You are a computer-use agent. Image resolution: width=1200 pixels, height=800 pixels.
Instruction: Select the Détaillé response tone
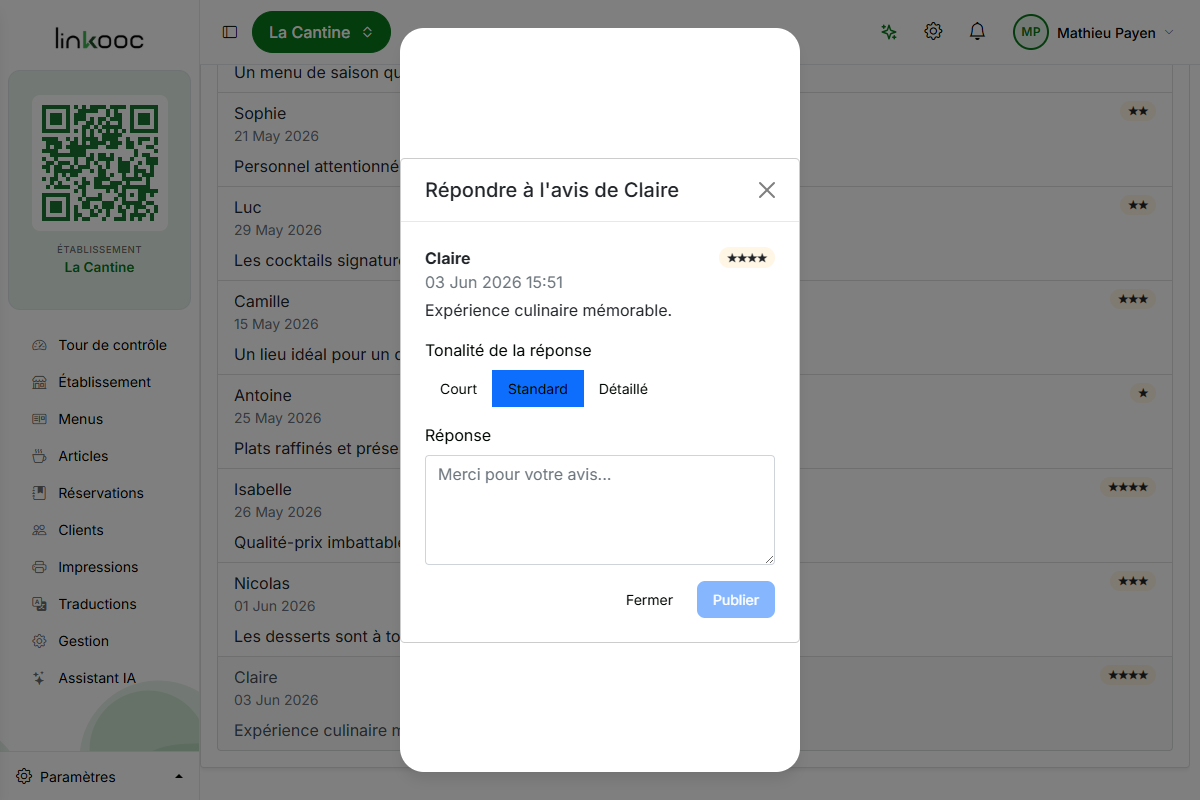pyautogui.click(x=623, y=389)
